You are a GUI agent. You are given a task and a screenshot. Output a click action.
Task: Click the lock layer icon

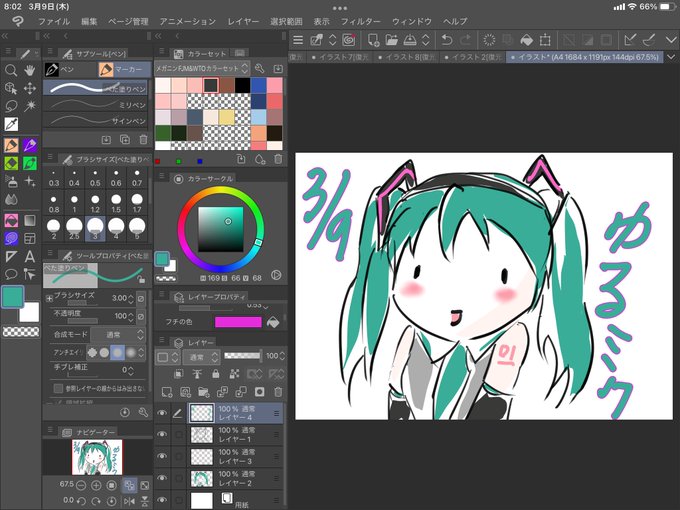click(x=216, y=374)
